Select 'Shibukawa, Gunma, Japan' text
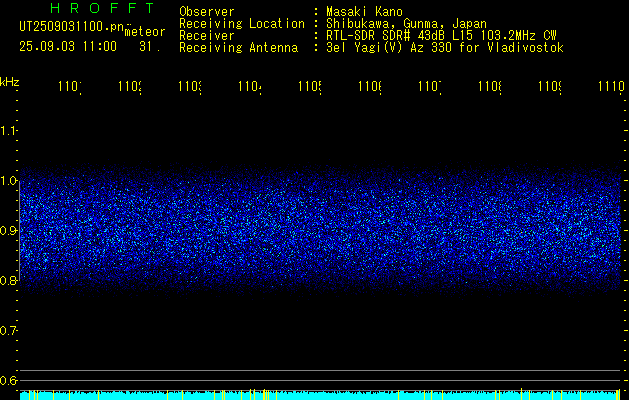 (x=406, y=24)
